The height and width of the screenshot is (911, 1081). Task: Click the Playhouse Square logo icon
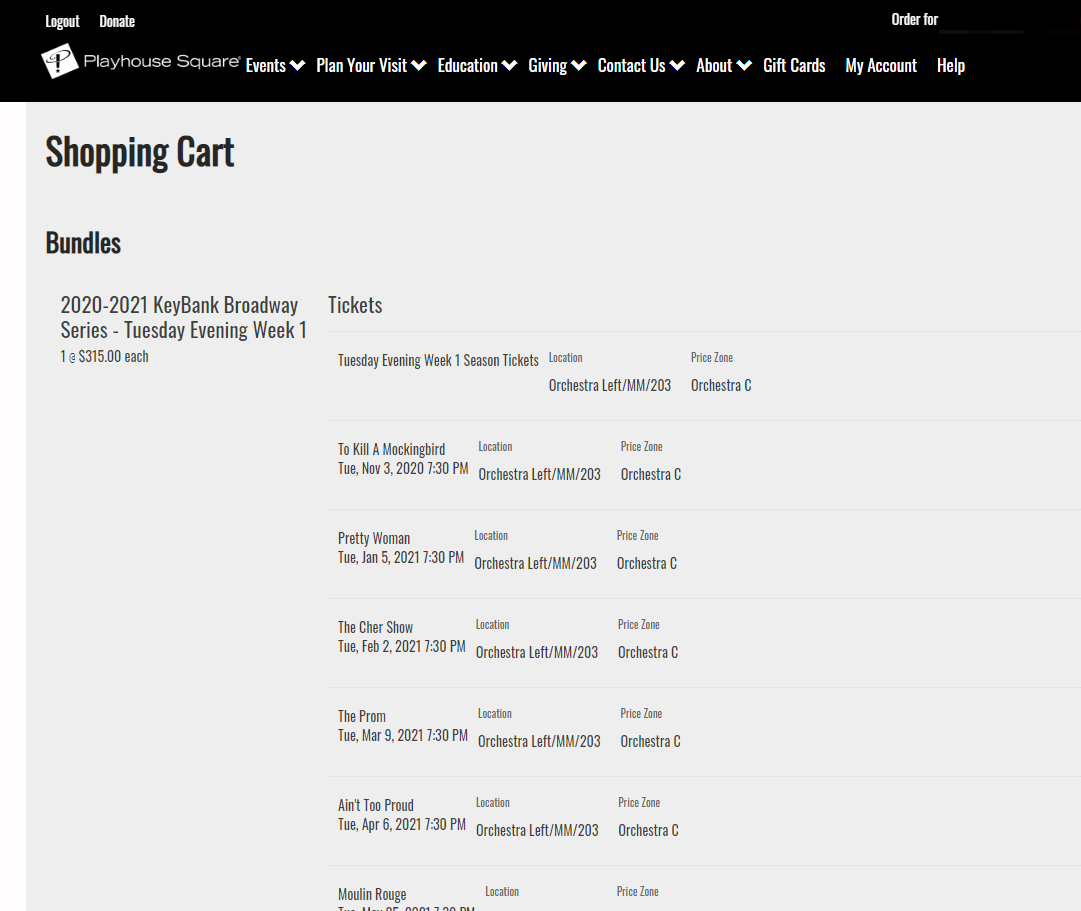point(59,61)
